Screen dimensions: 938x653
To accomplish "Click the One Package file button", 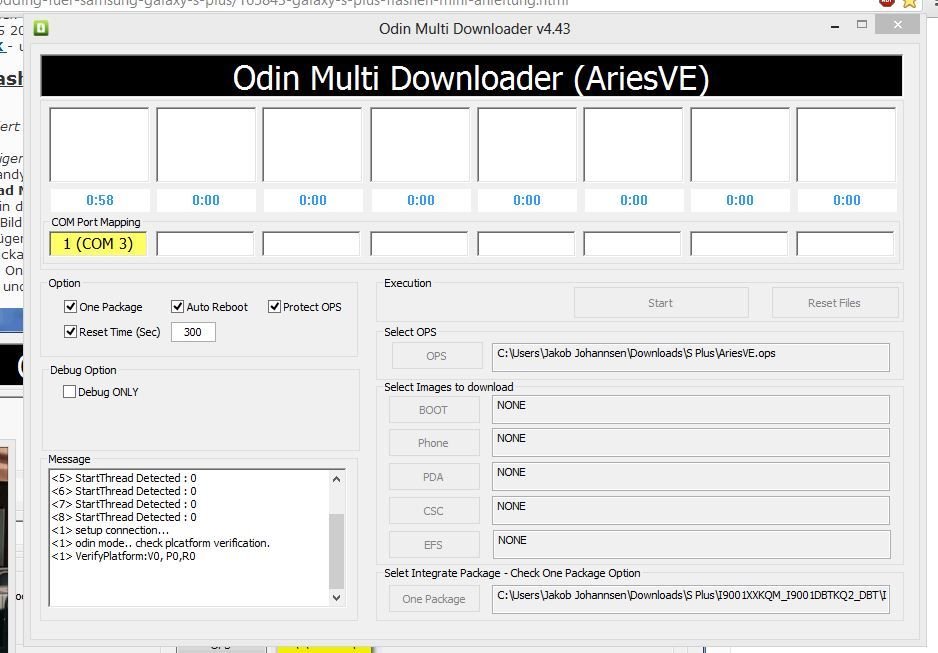I will click(x=434, y=599).
